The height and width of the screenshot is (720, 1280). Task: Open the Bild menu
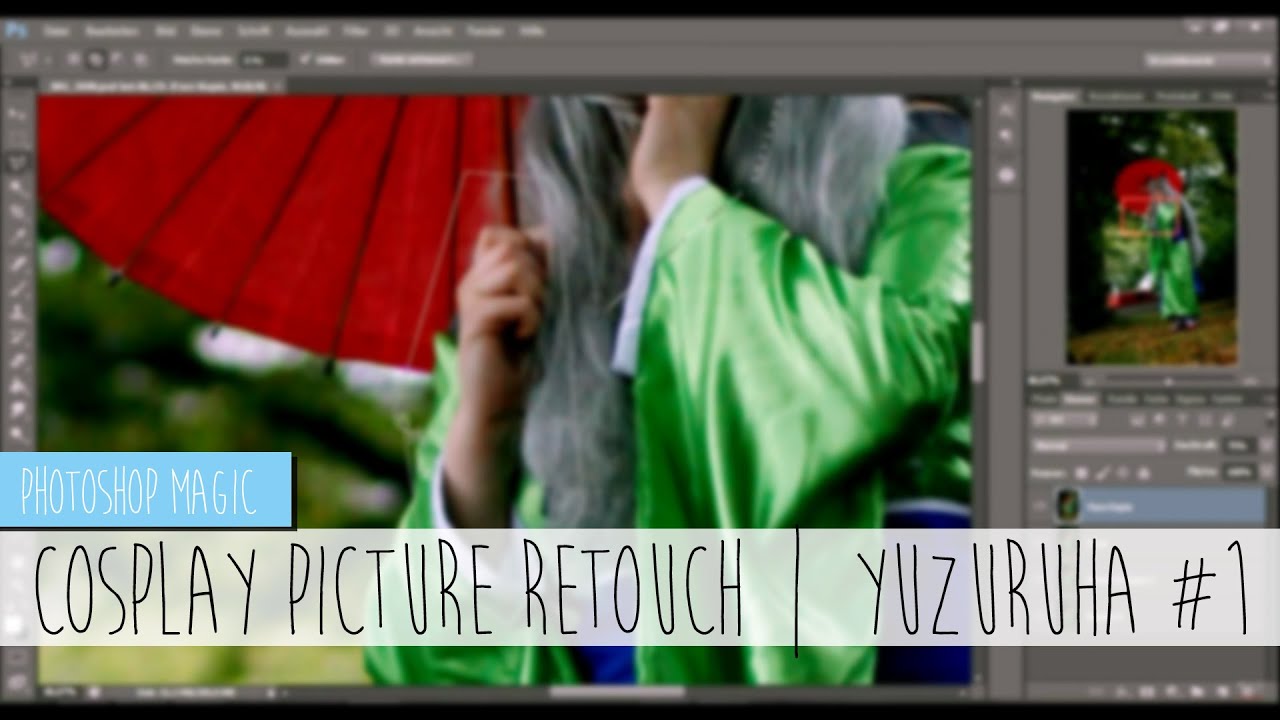(x=167, y=31)
